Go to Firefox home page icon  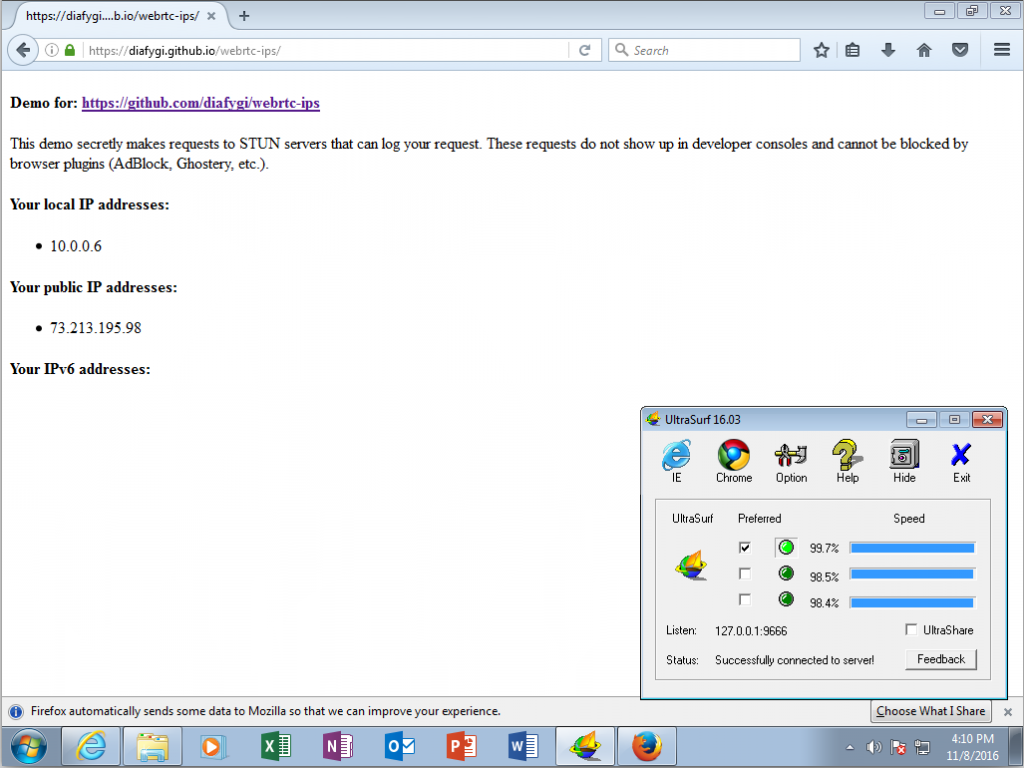pos(924,50)
